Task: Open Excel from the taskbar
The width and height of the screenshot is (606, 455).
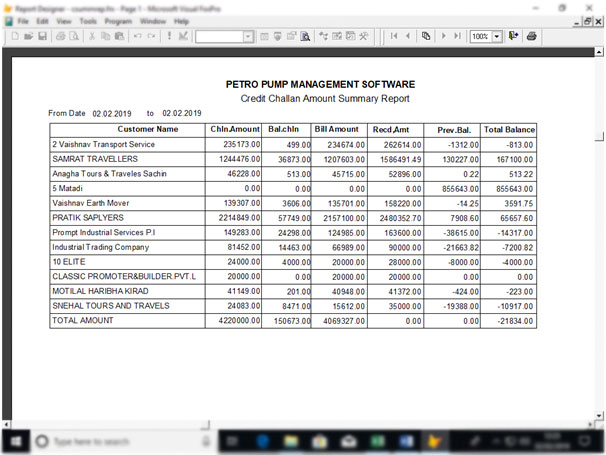Action: pos(378,441)
